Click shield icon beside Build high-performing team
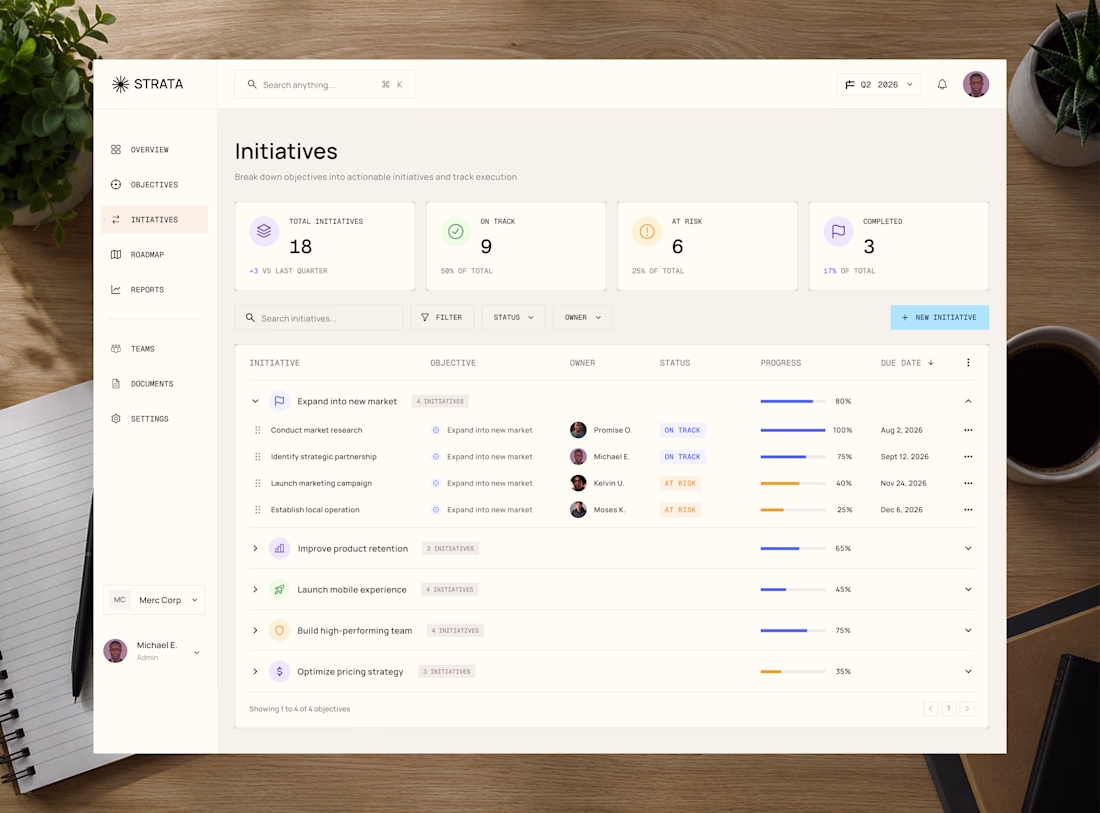 click(x=279, y=631)
